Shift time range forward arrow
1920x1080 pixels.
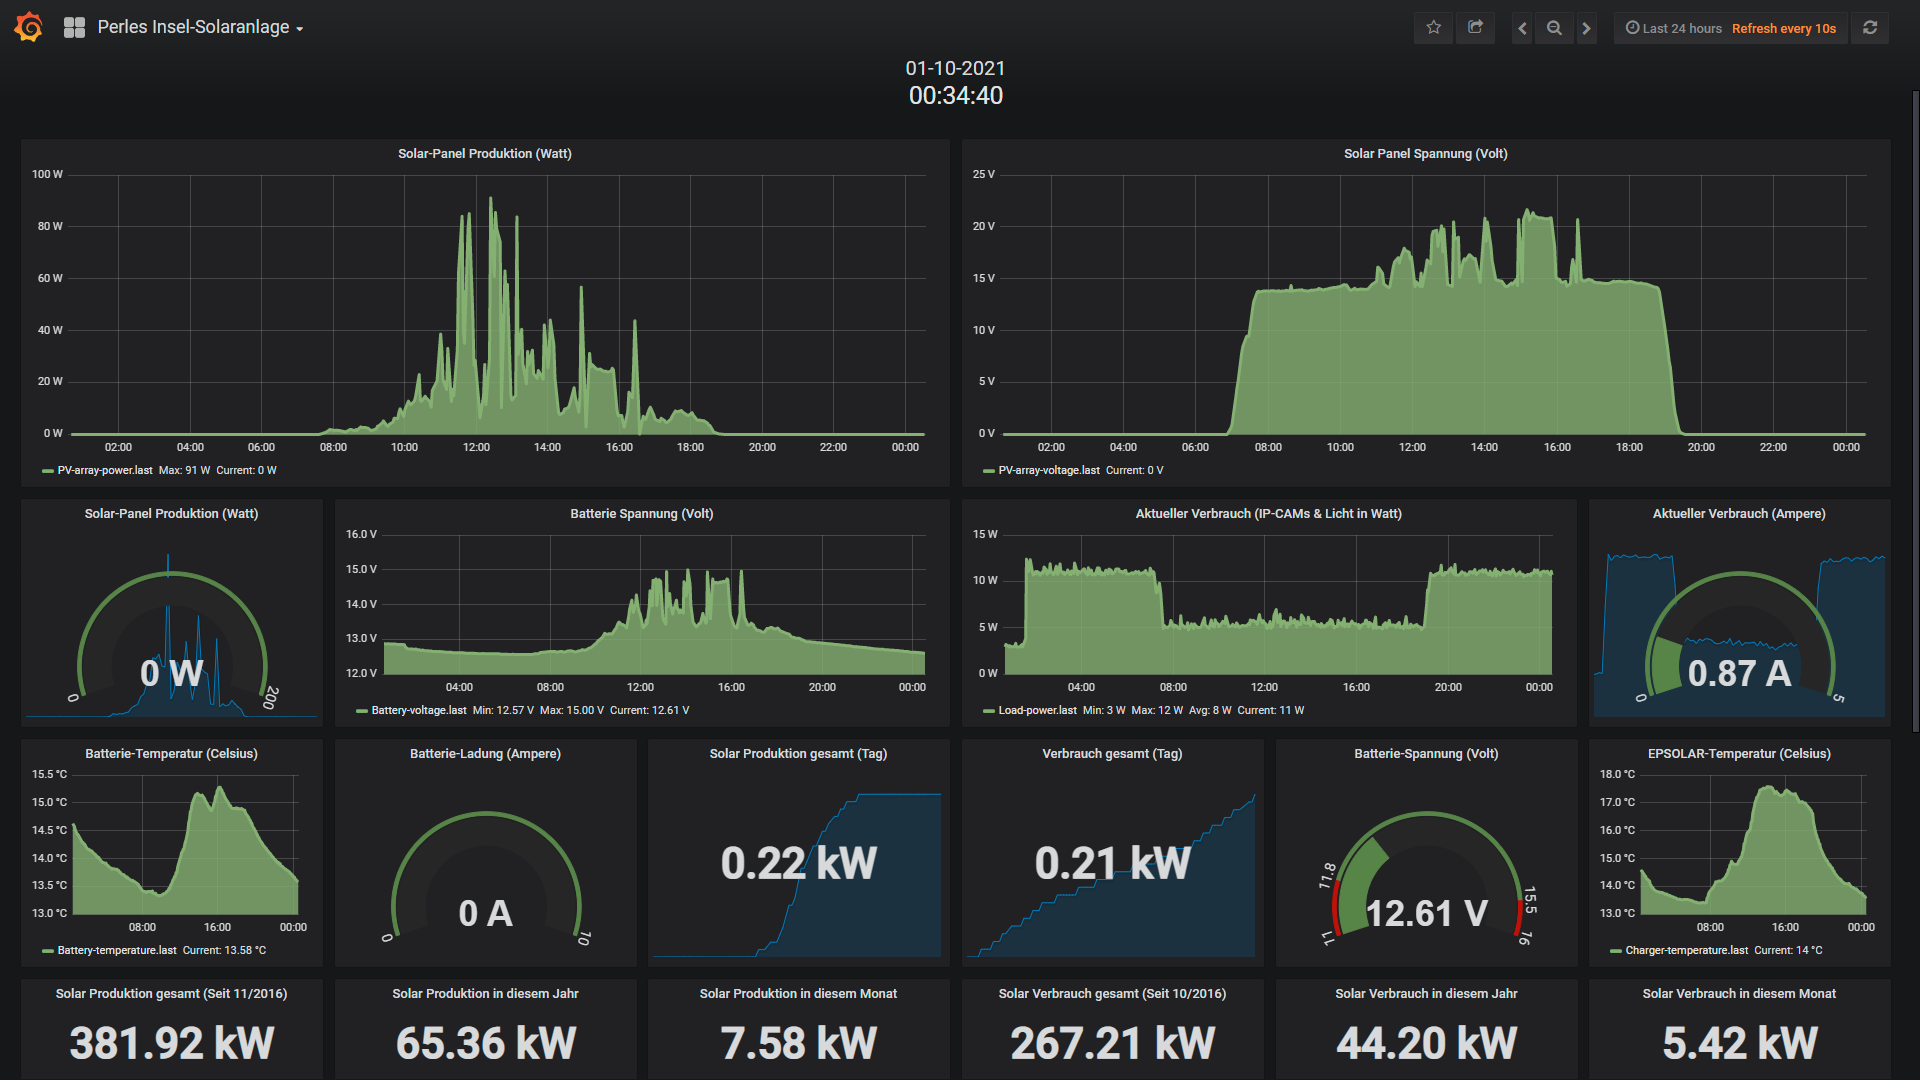point(1586,28)
